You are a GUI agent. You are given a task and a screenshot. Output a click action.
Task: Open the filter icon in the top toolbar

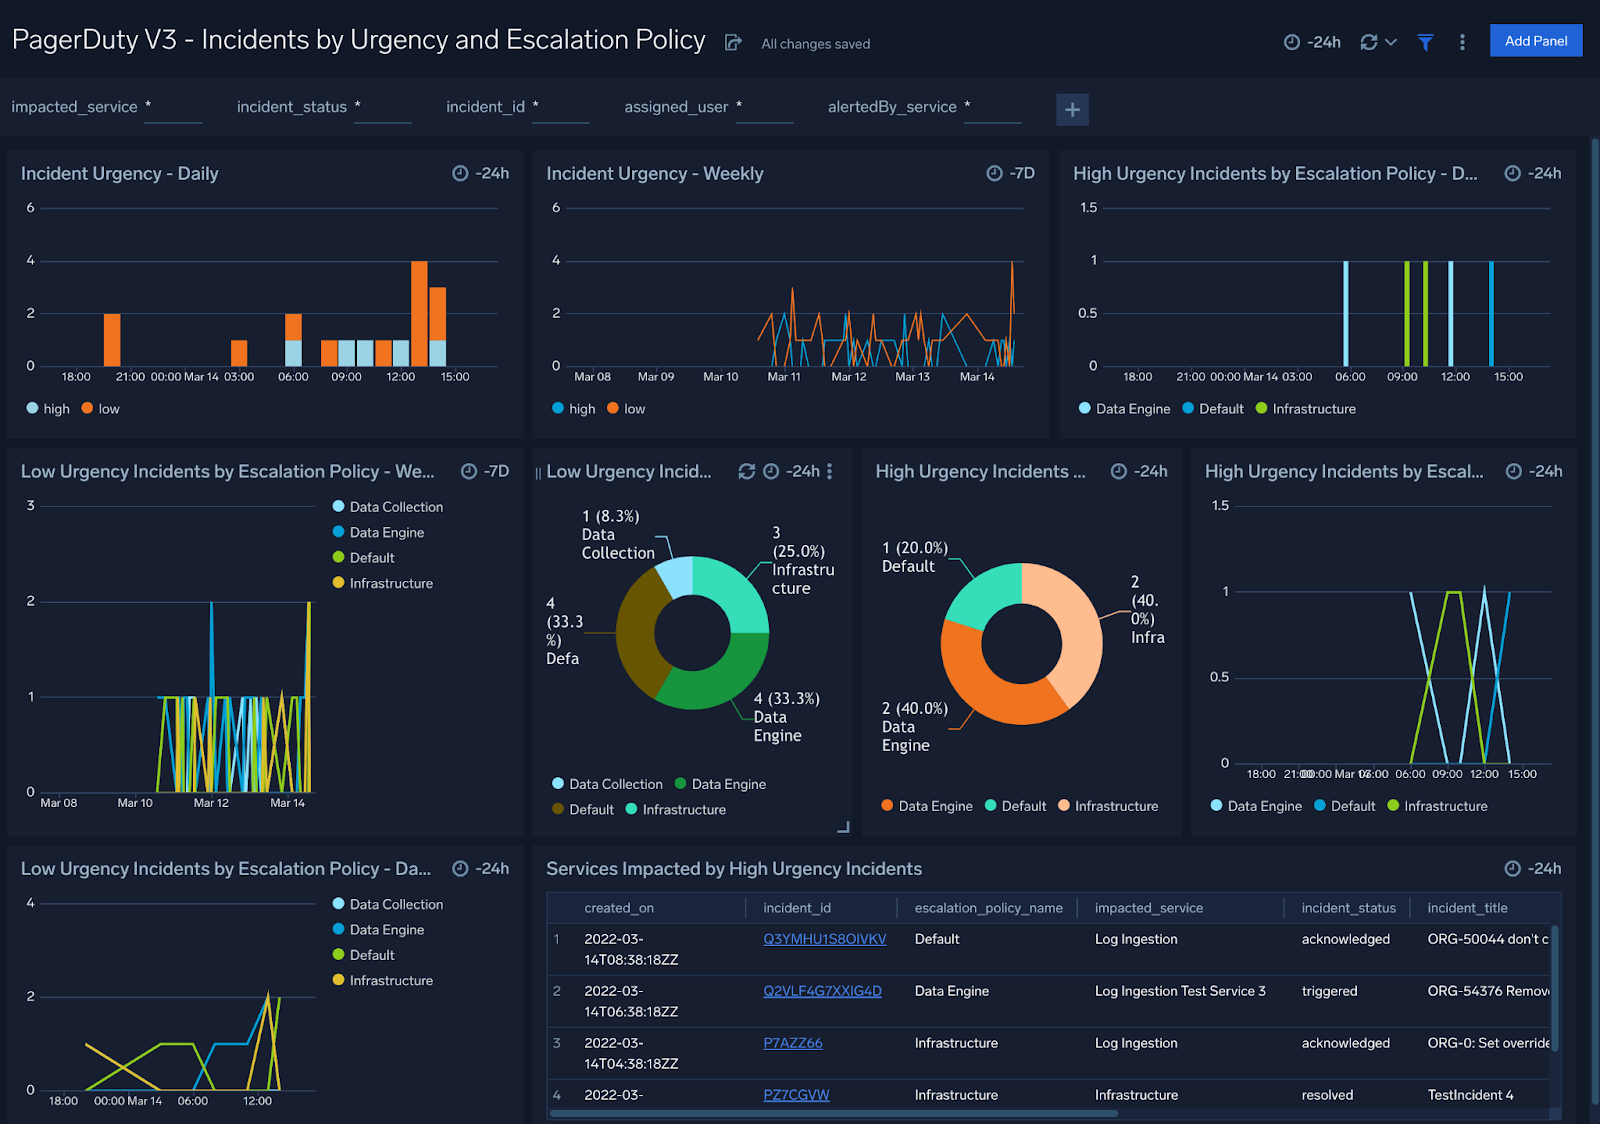(1424, 41)
